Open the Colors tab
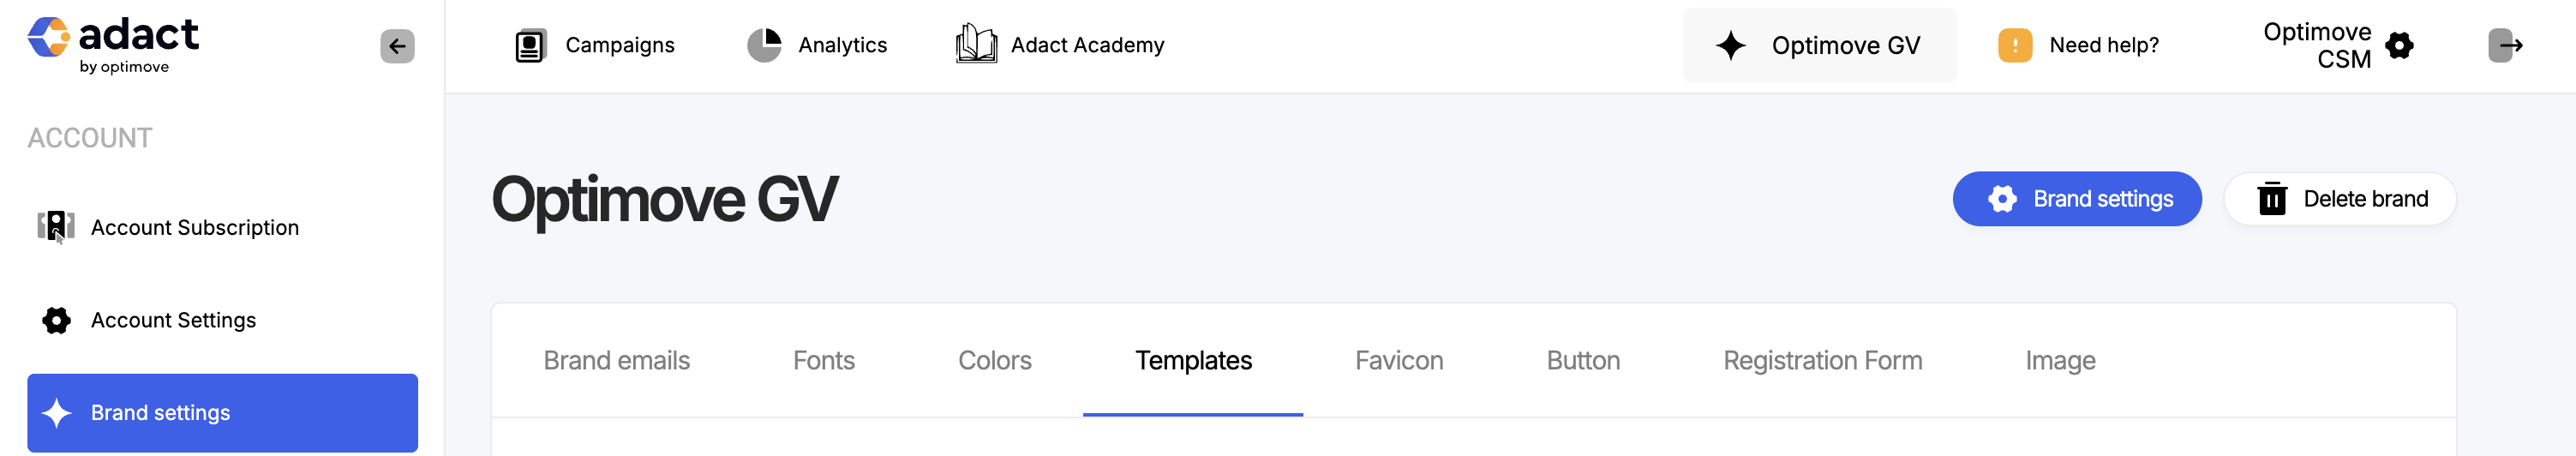 (x=994, y=361)
